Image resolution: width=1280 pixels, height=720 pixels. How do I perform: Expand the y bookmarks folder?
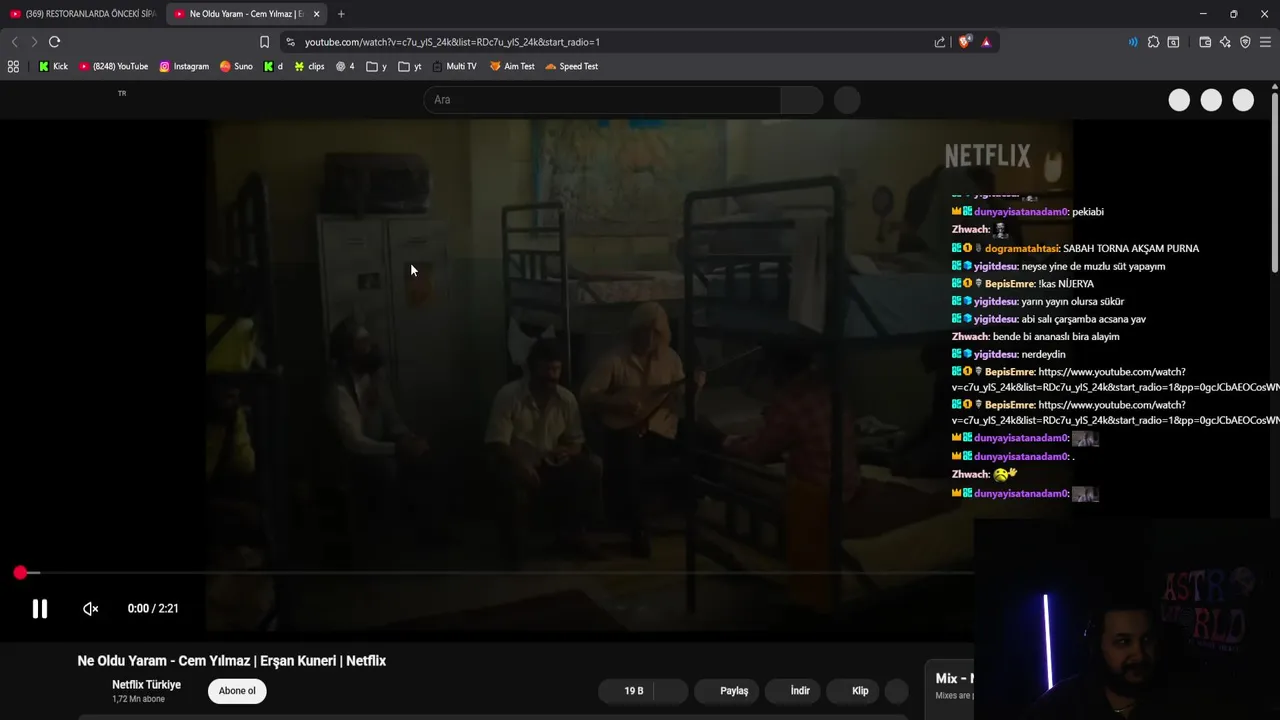pyautogui.click(x=376, y=66)
